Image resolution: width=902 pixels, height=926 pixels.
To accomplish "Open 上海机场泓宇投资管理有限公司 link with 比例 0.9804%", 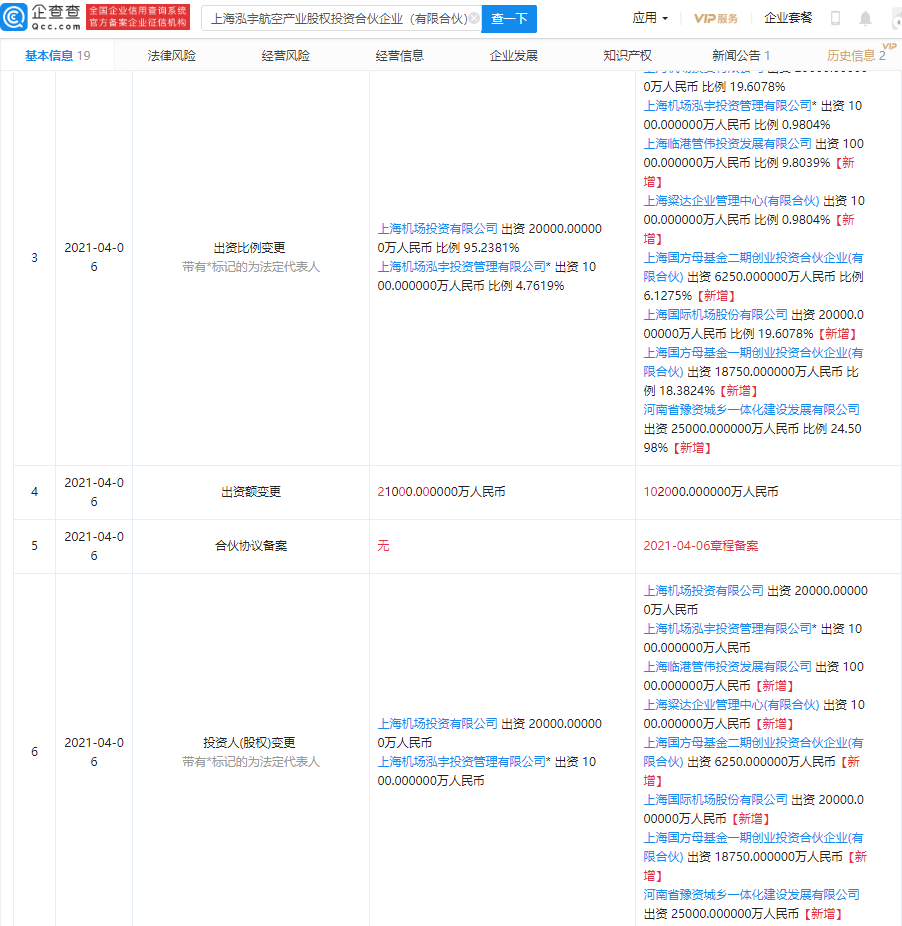I will pyautogui.click(x=728, y=106).
